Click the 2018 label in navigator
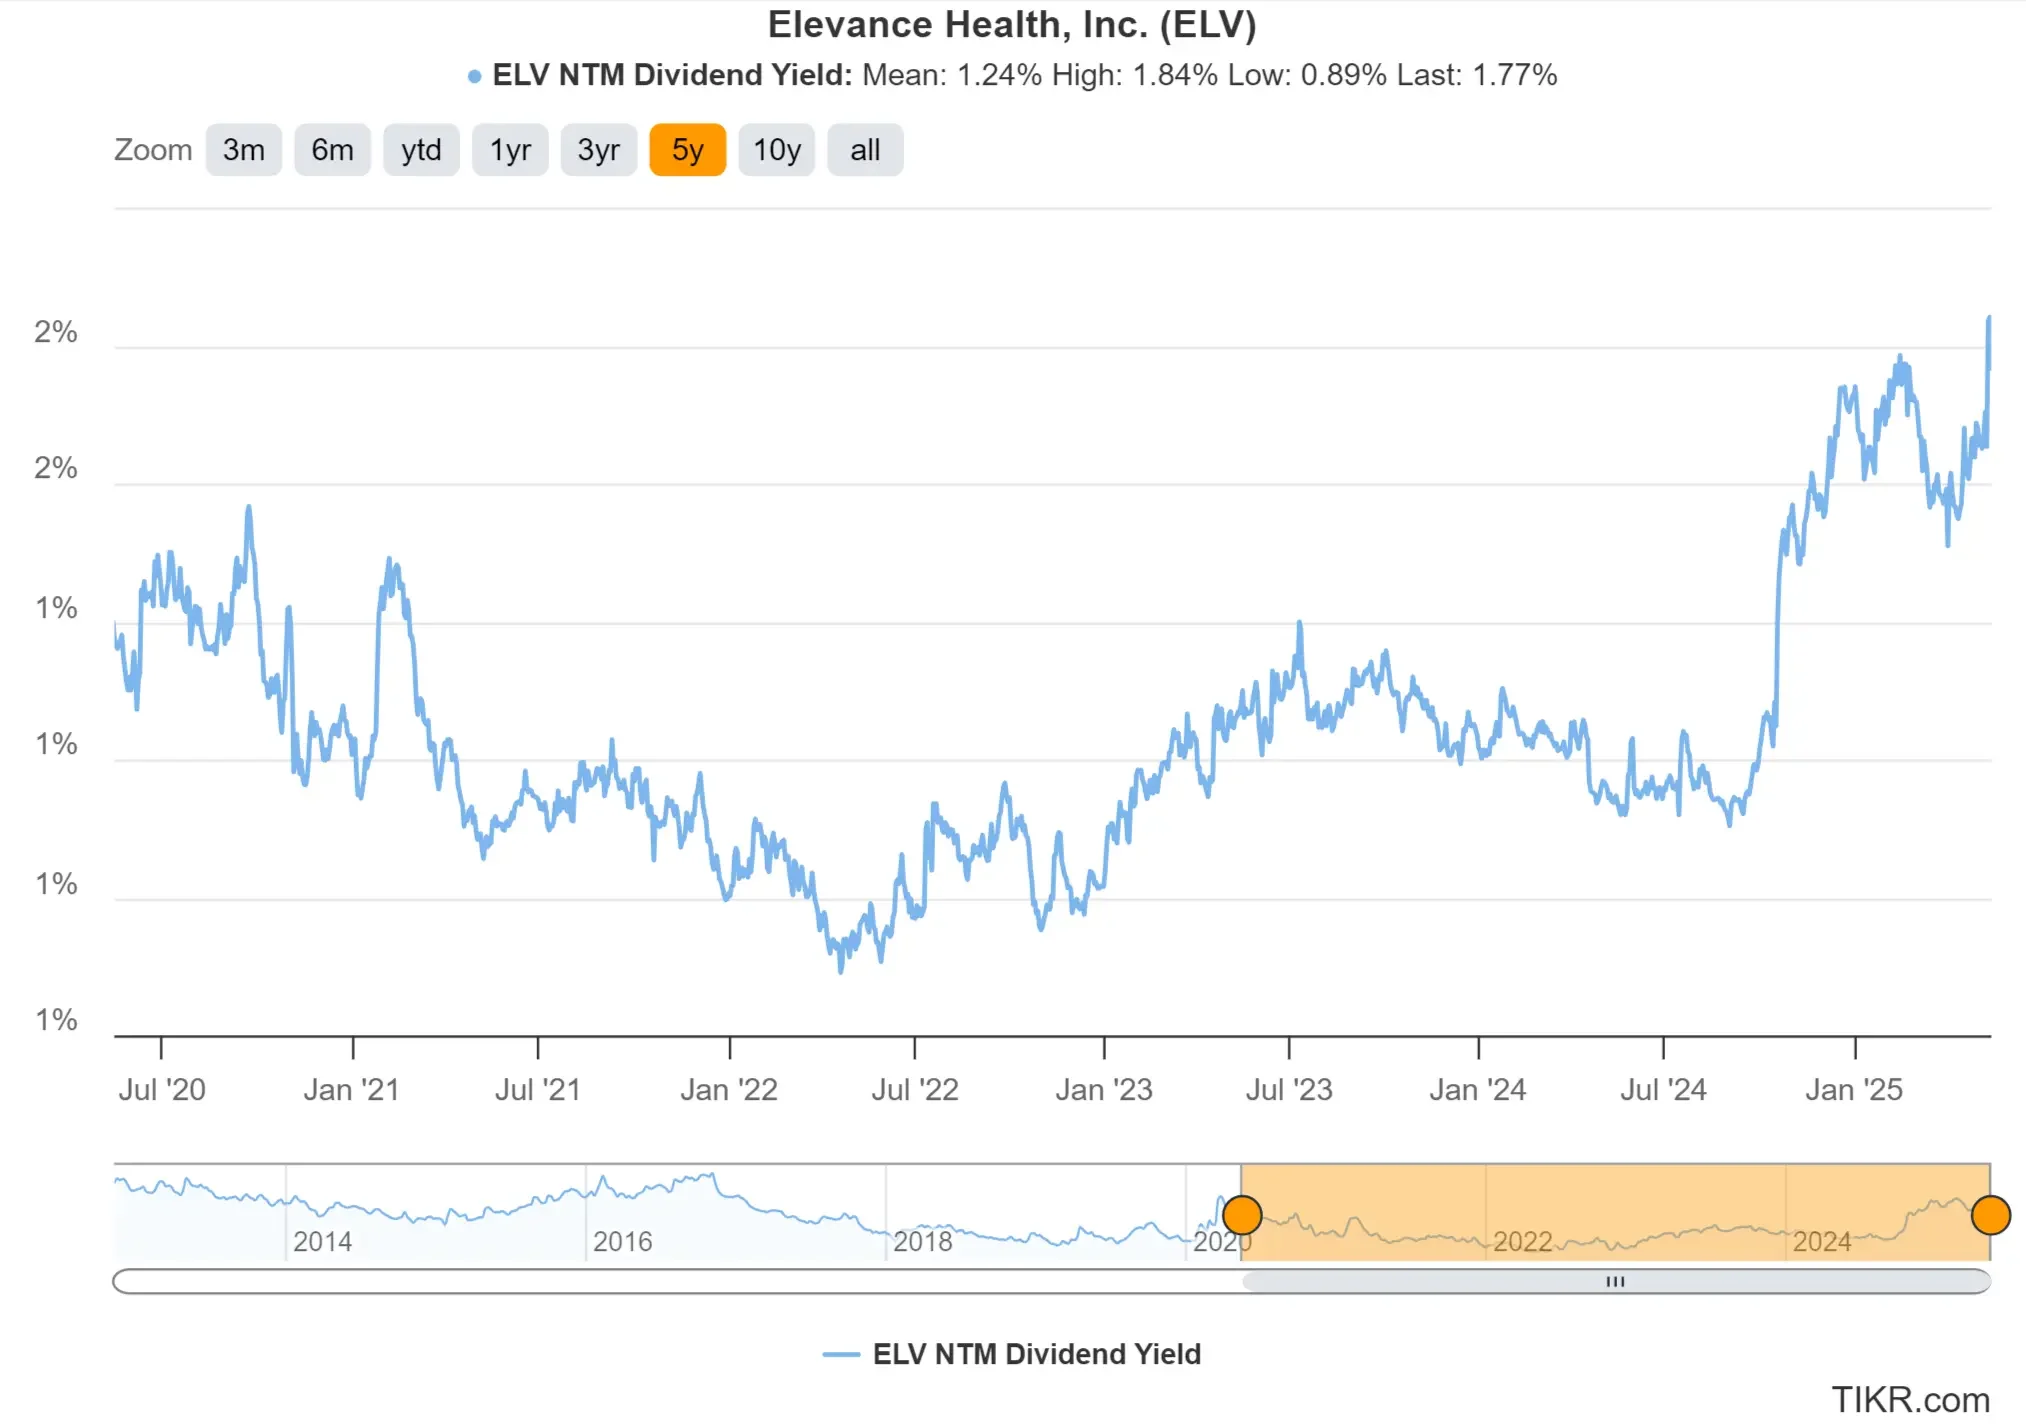The image size is (2026, 1425). click(x=922, y=1241)
